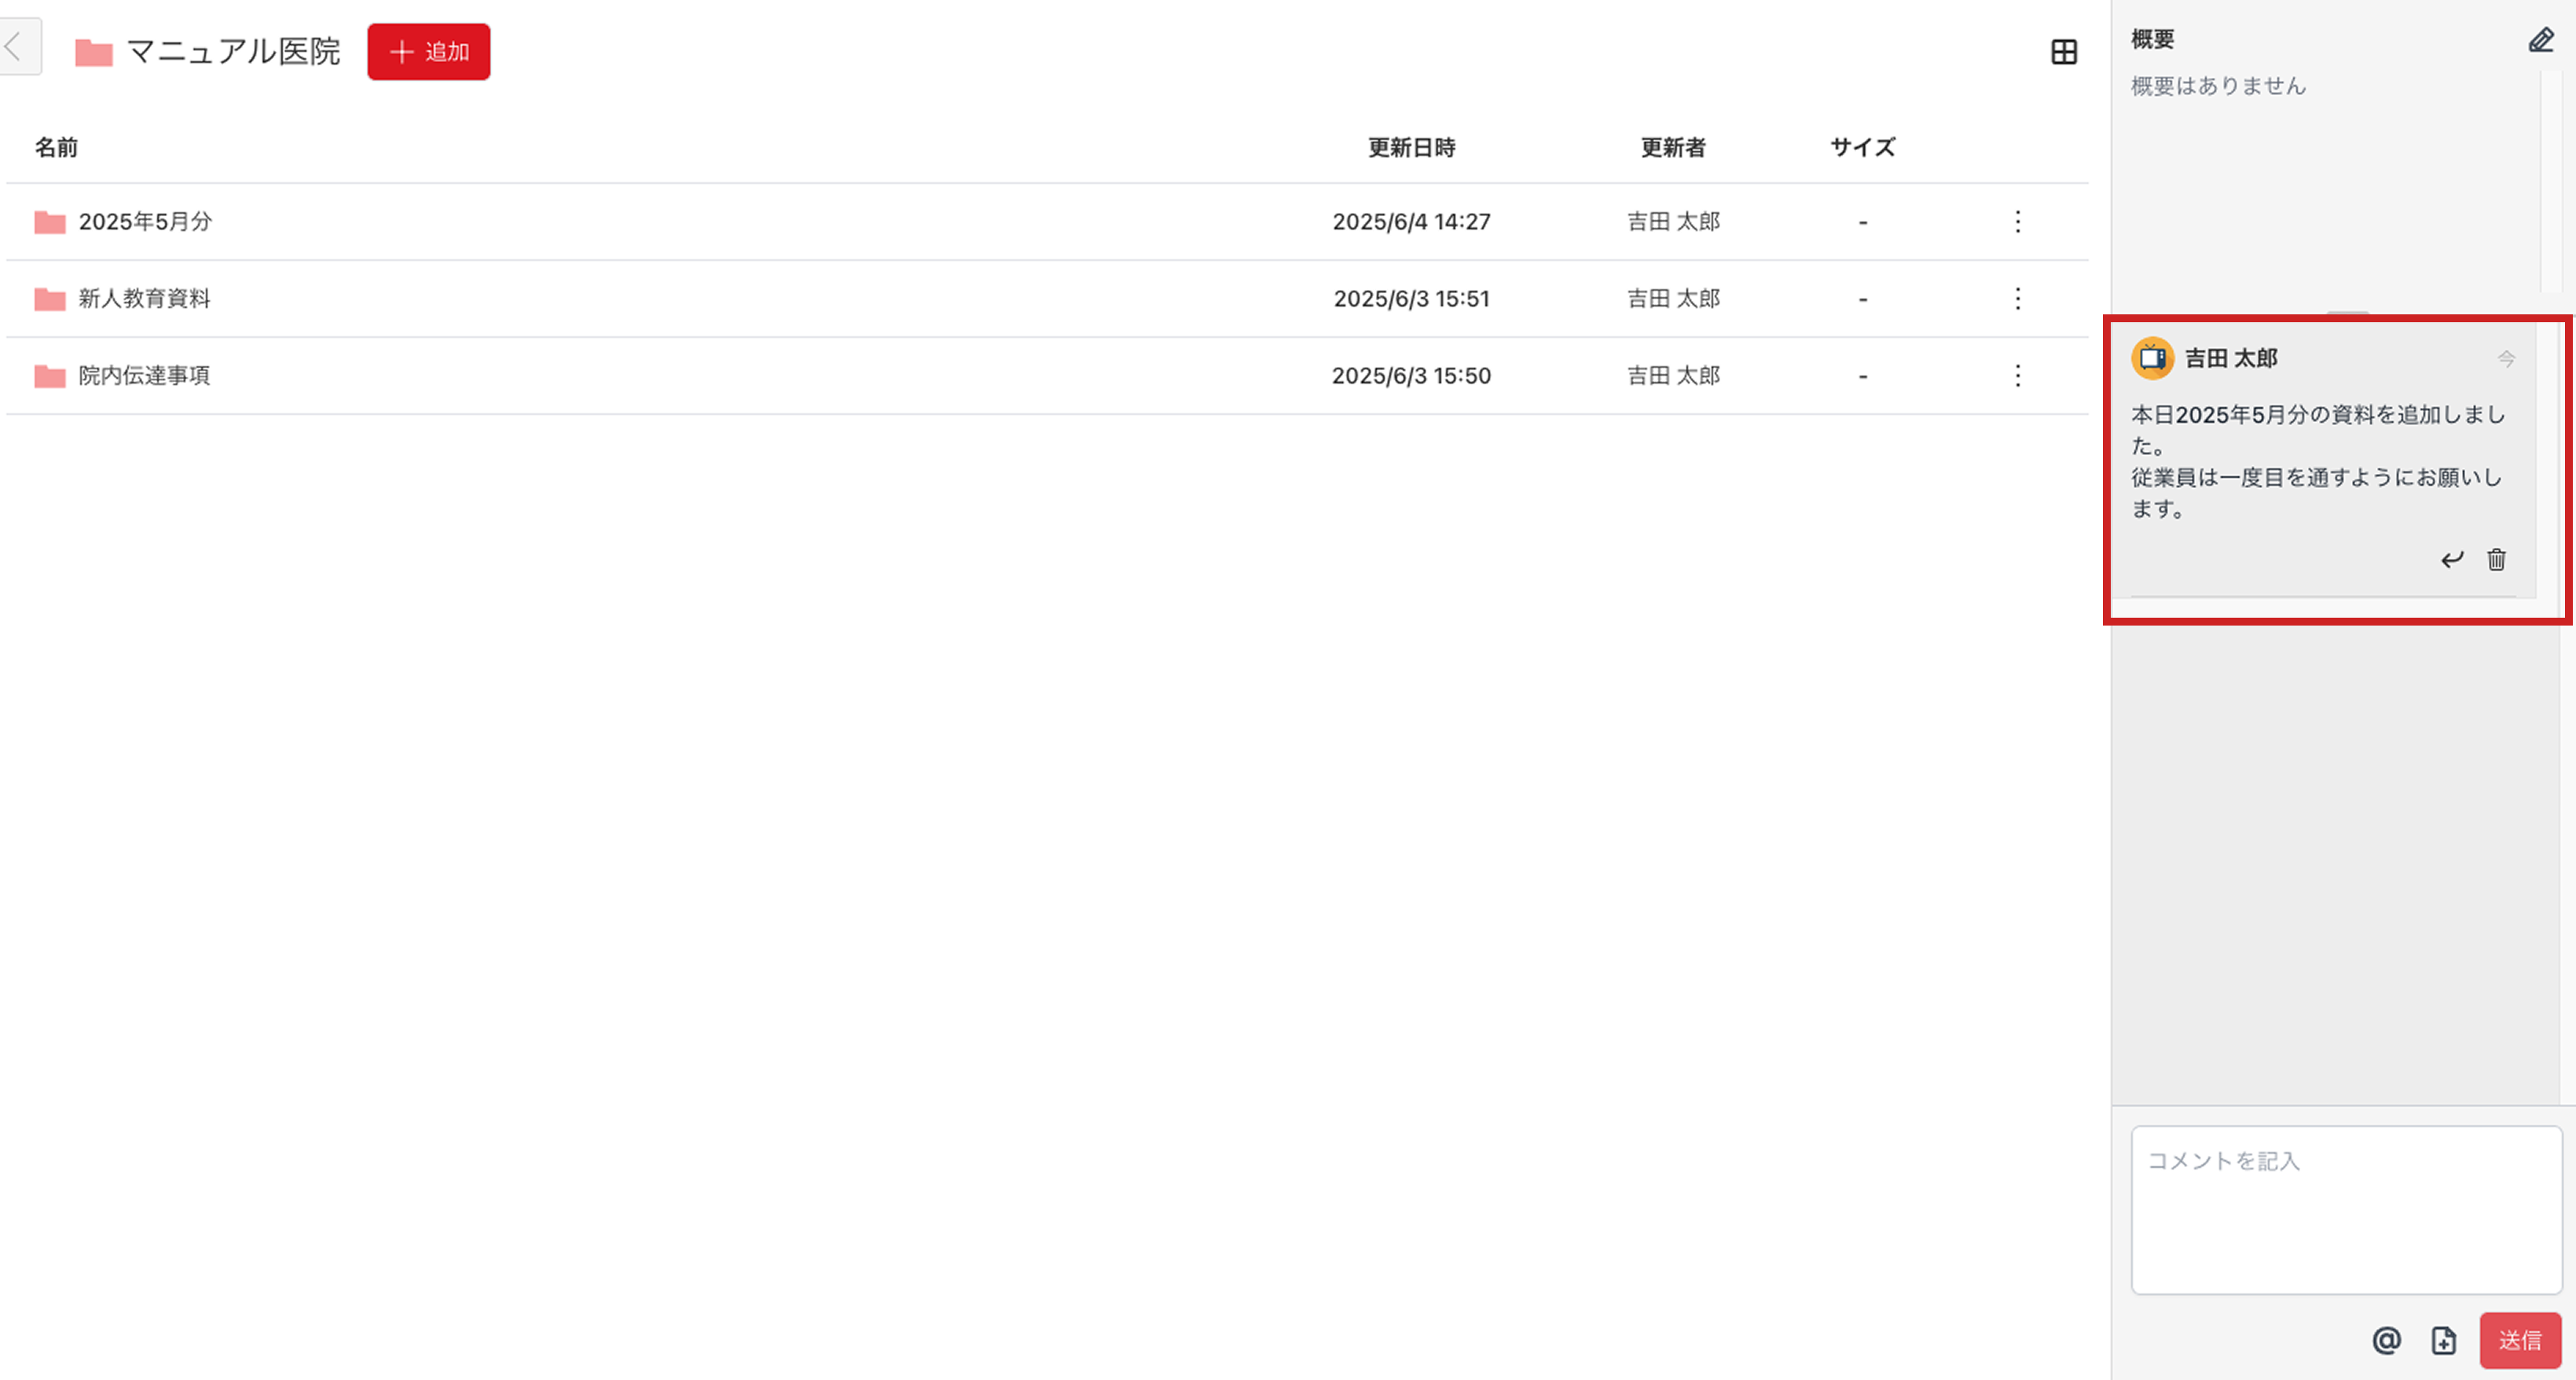
Task: Sort by 更新者 column header
Action: coord(1673,147)
